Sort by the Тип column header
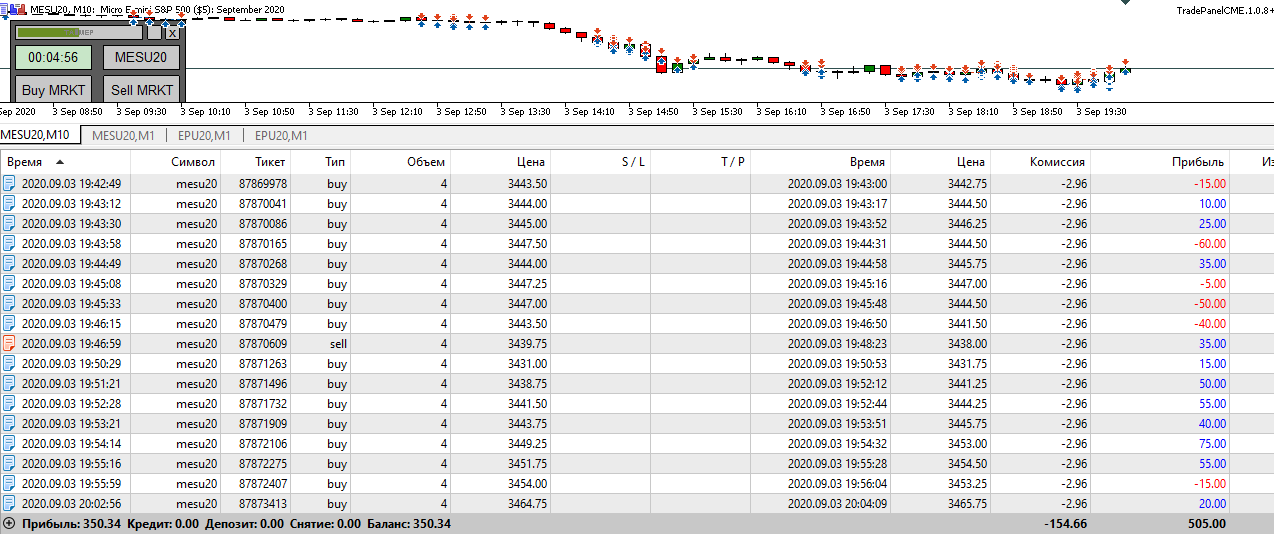The width and height of the screenshot is (1274, 534). pos(335,161)
